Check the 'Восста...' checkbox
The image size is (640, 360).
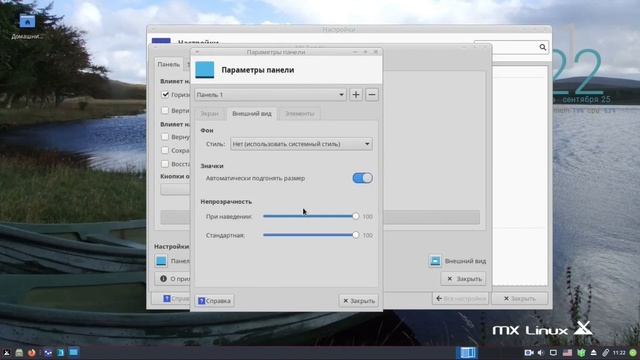point(165,164)
